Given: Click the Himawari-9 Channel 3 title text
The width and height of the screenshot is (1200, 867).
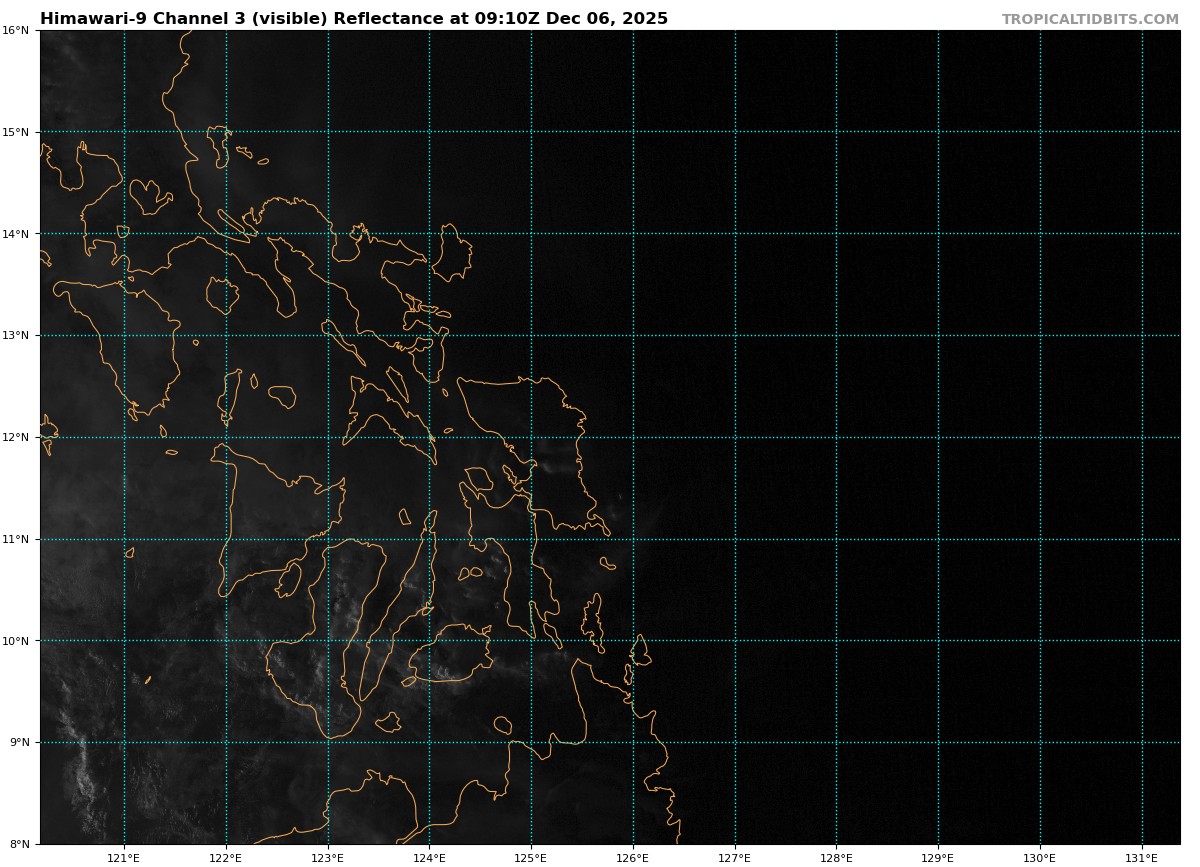Looking at the screenshot, I should [x=353, y=19].
